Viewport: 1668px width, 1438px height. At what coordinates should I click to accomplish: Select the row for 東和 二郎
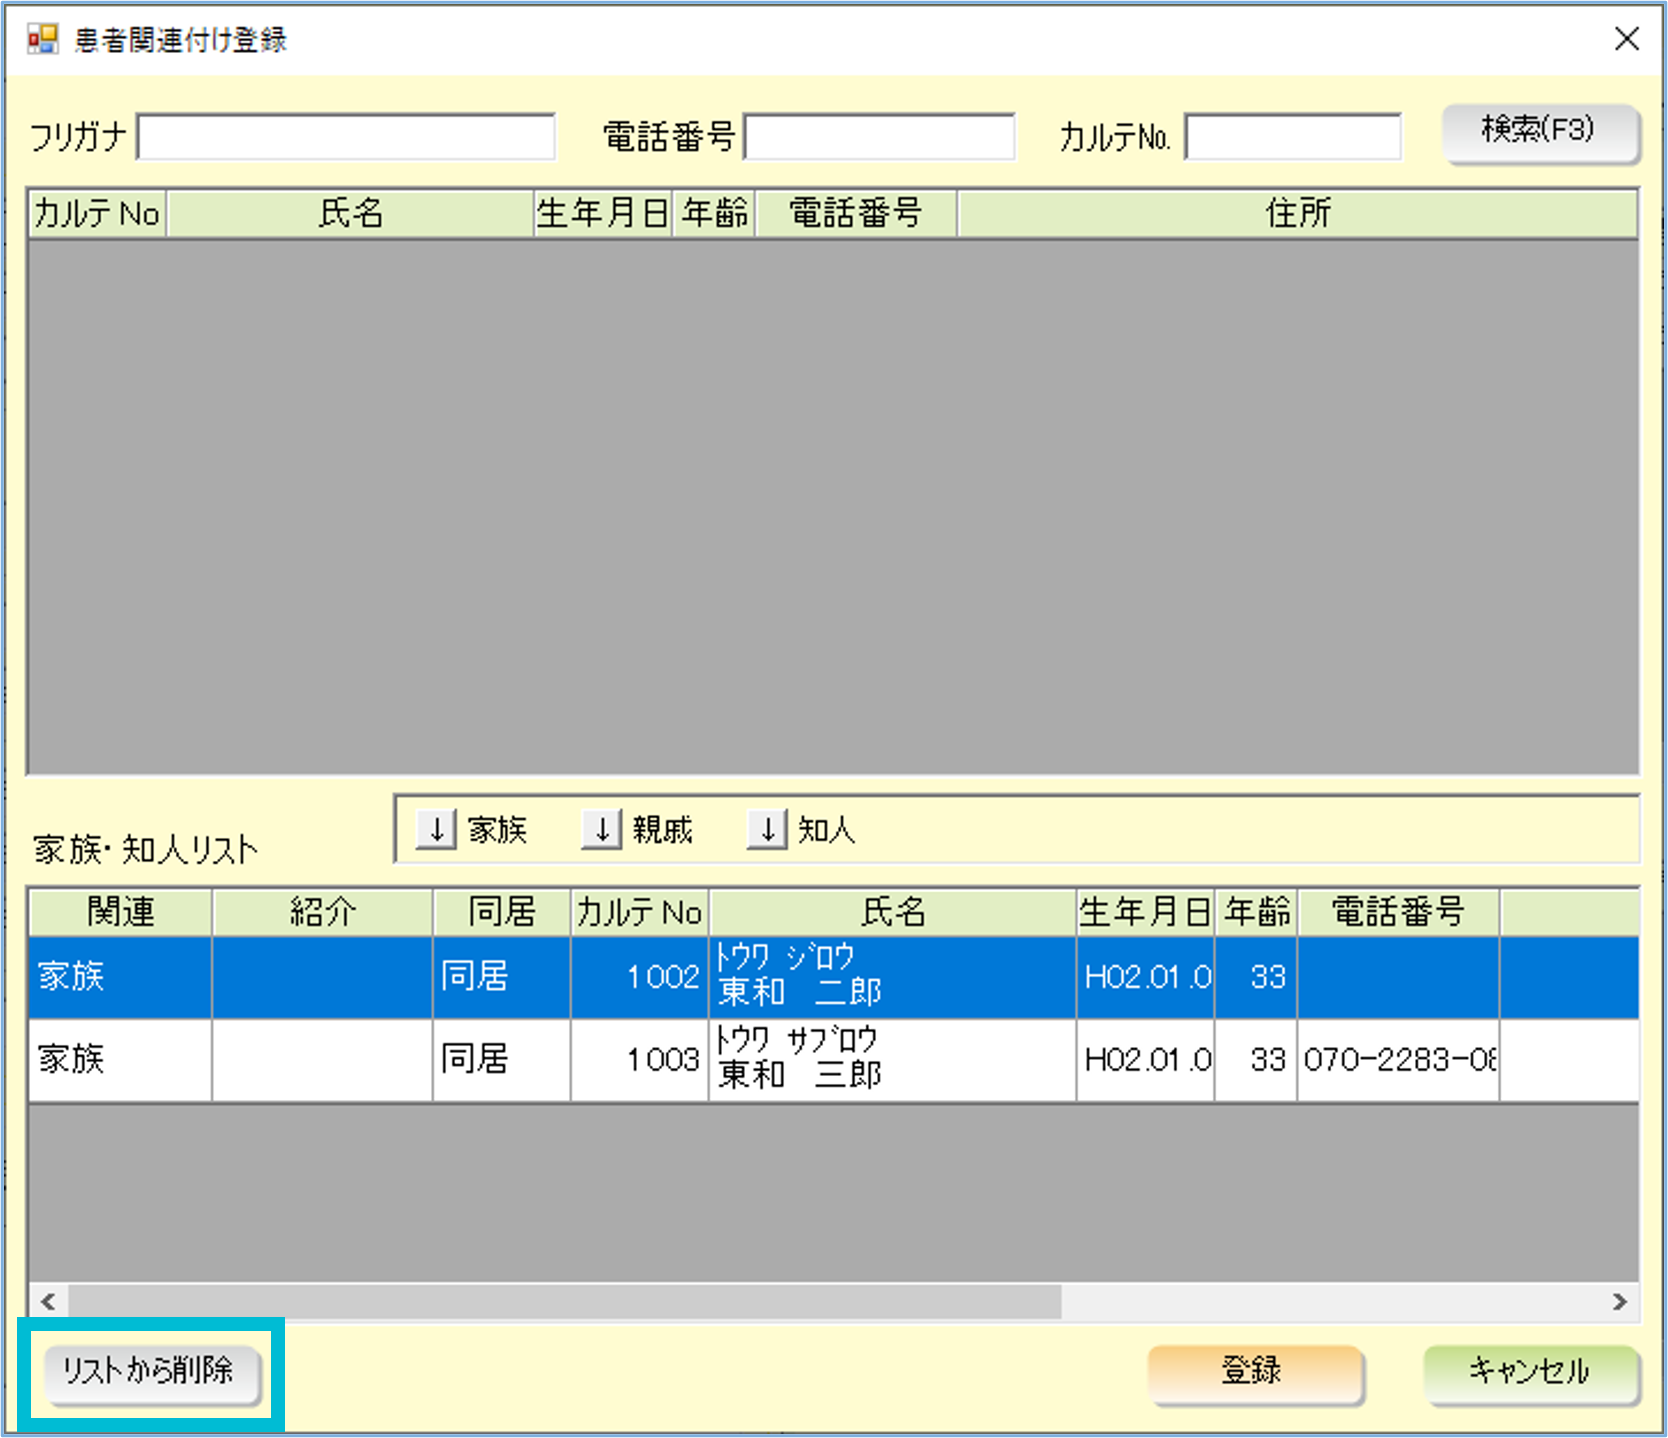click(x=800, y=977)
